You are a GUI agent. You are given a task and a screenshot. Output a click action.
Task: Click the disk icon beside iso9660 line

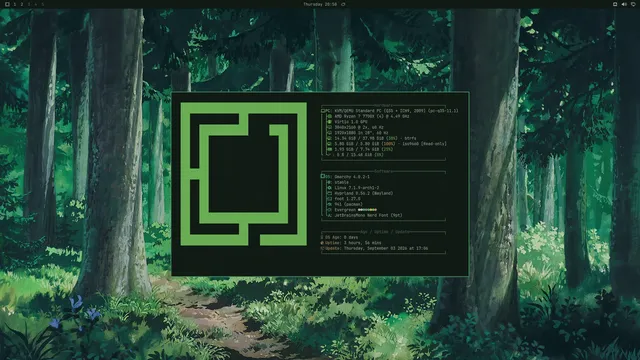click(329, 144)
